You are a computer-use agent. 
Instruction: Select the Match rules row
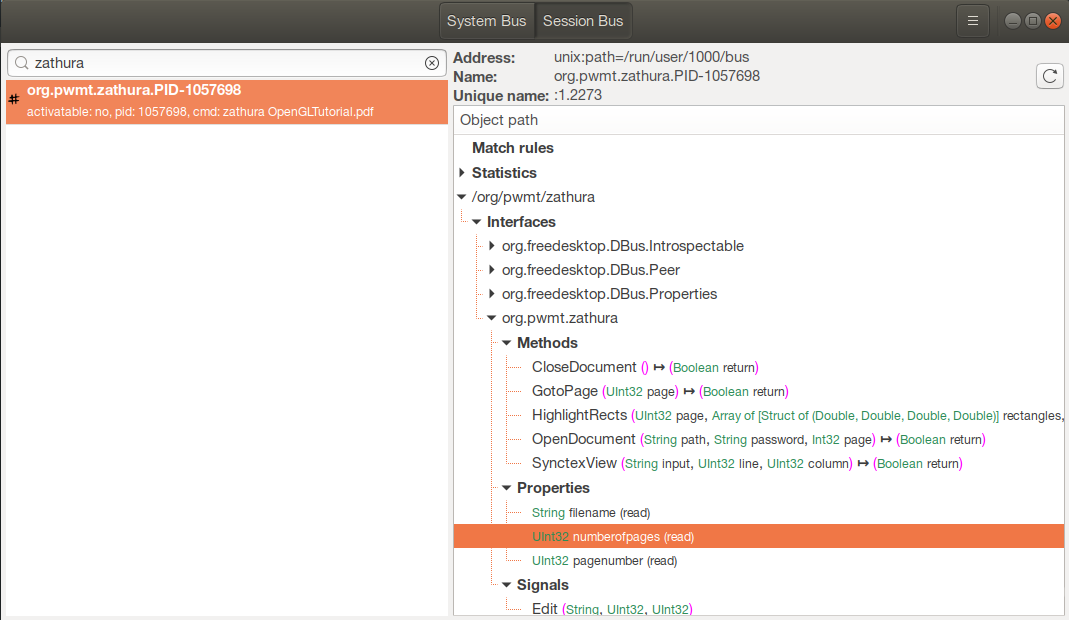click(758, 148)
